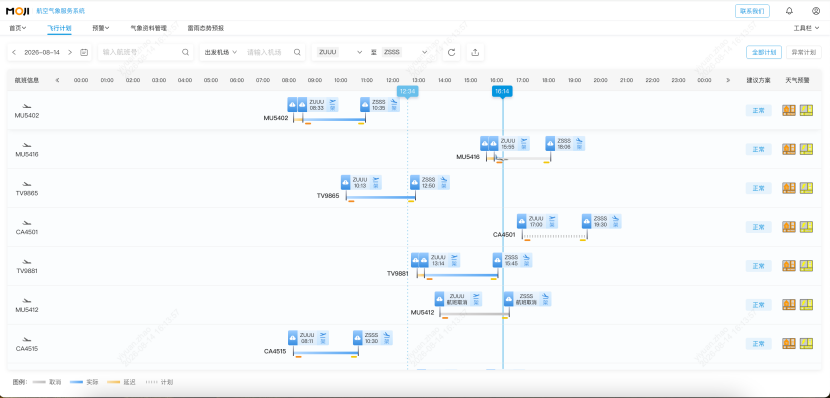Click 正常 suggestion for CA4515
Image resolution: width=830 pixels, height=398 pixels.
pyautogui.click(x=759, y=343)
